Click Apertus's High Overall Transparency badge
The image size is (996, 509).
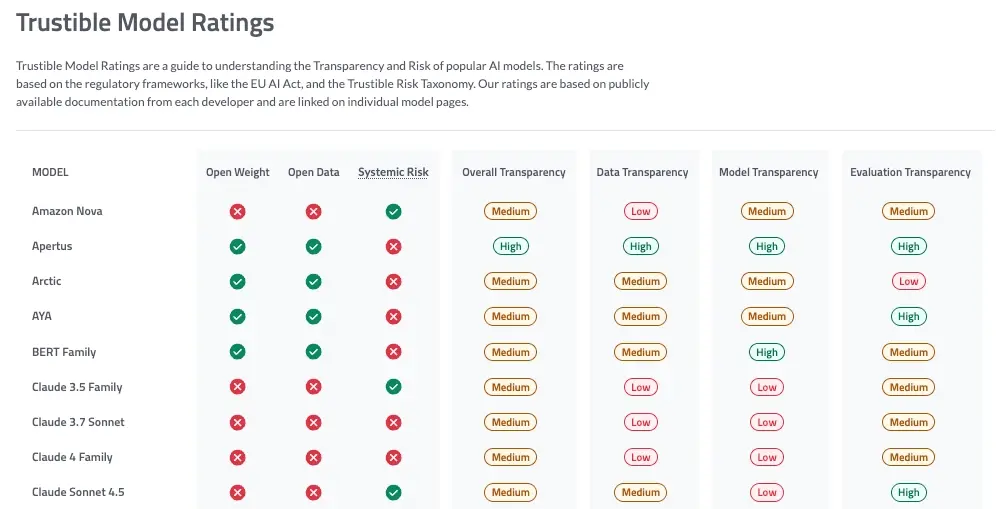point(511,247)
